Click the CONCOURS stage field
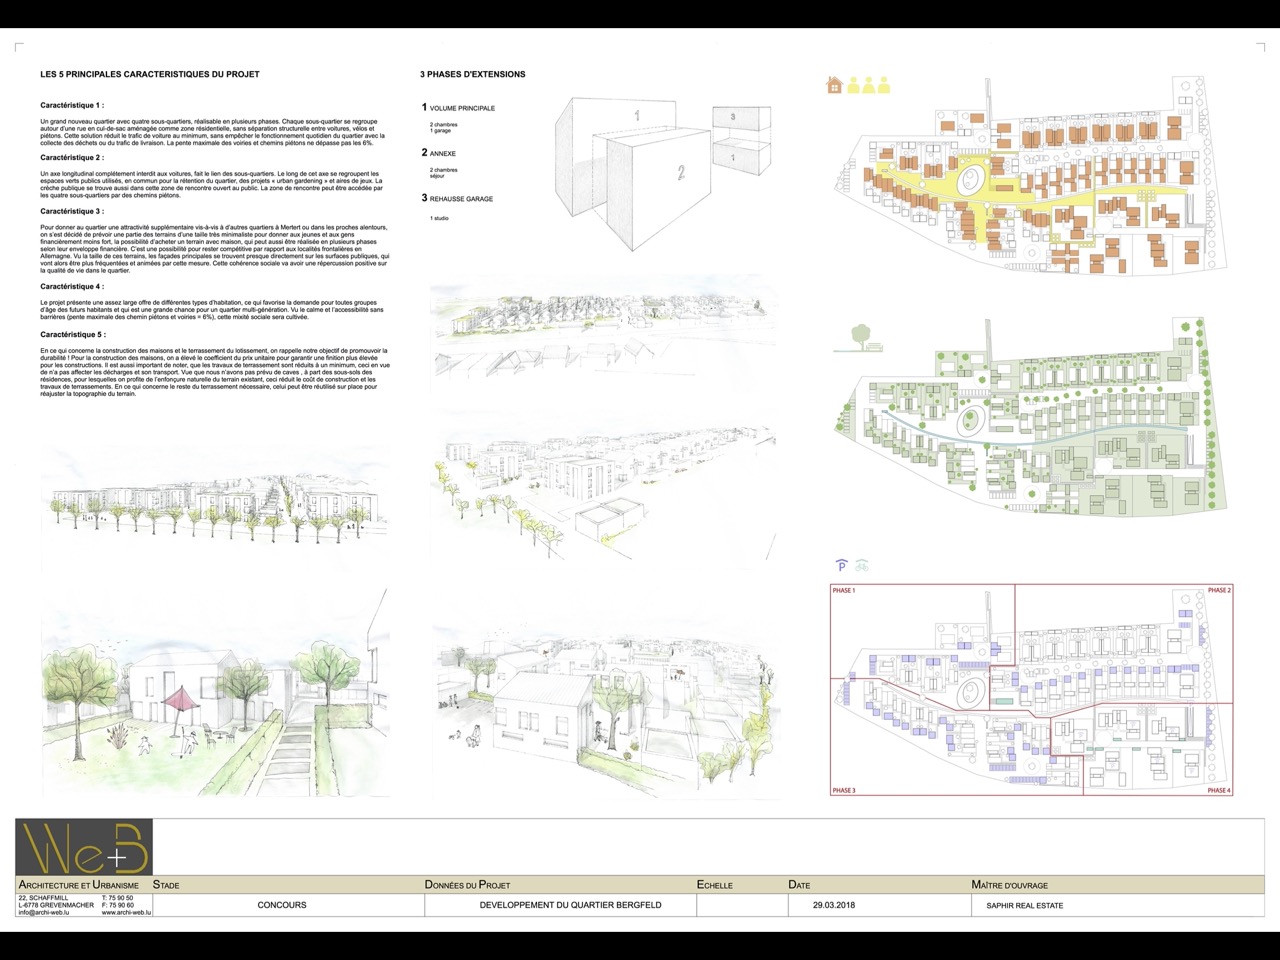Screen dimensions: 1280x960 click(x=282, y=905)
